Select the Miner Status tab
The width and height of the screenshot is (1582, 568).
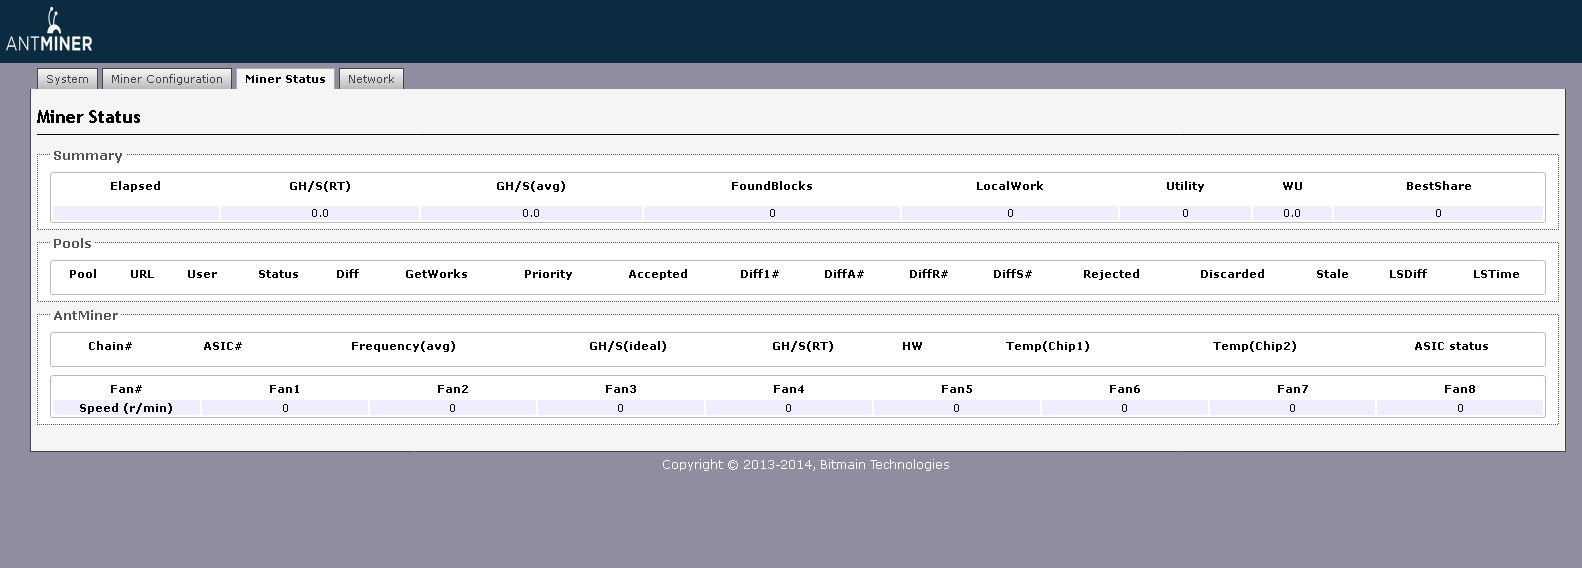(x=285, y=79)
